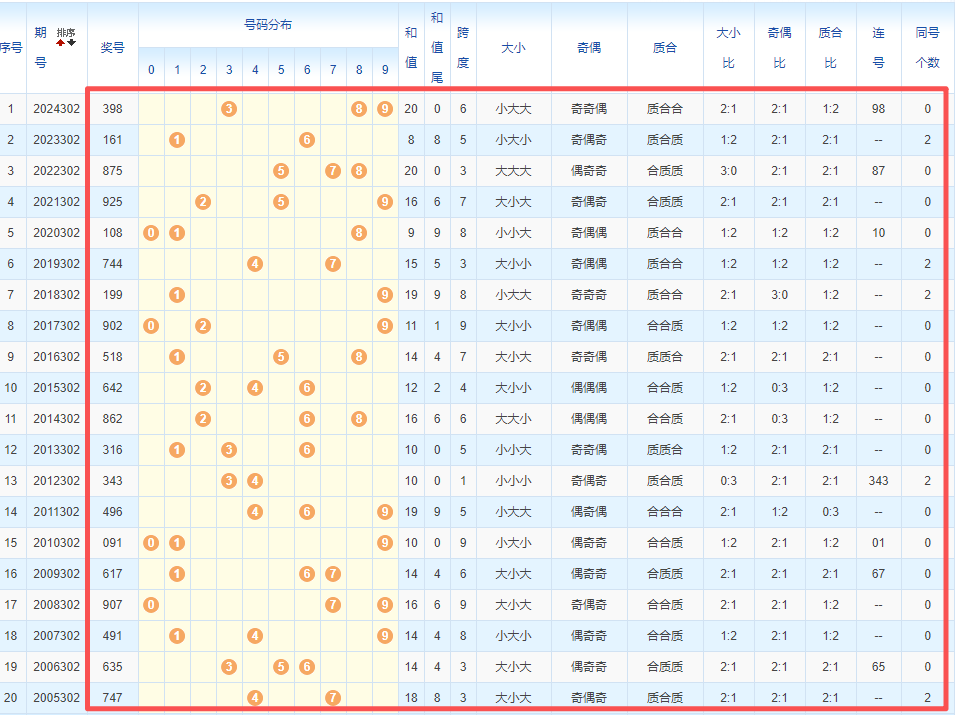This screenshot has width=955, height=715.
Task: Select the 大小比 column header
Action: coord(728,48)
